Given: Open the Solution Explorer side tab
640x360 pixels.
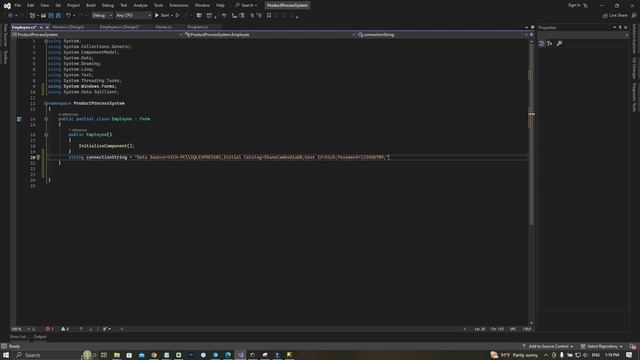Looking at the screenshot, I should pyautogui.click(x=634, y=39).
